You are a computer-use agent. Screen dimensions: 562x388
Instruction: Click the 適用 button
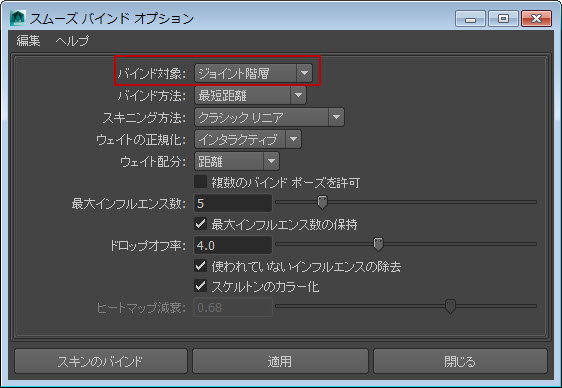[280, 361]
